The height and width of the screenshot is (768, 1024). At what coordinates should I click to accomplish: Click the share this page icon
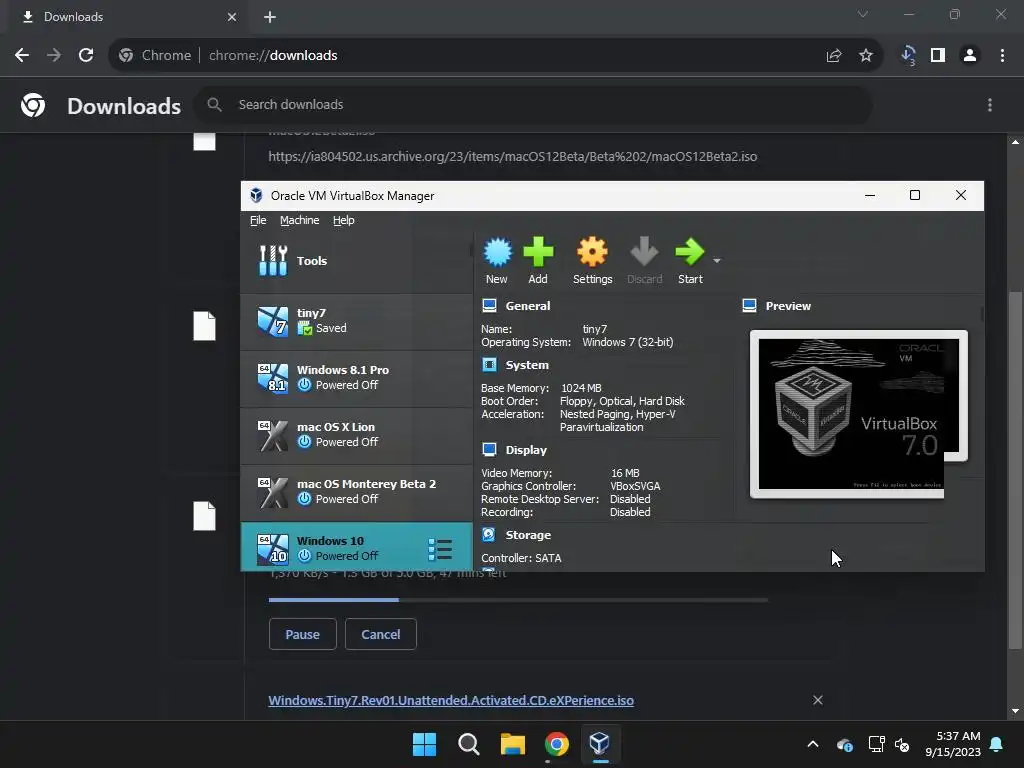point(834,56)
